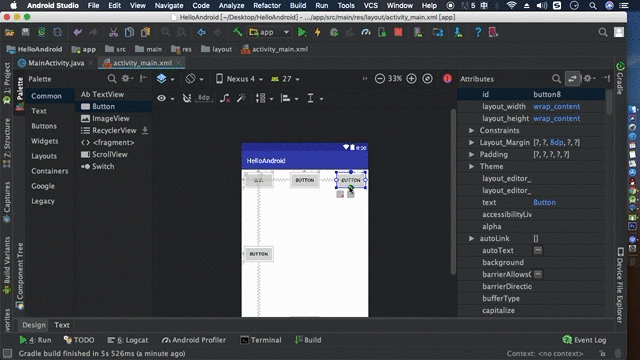Open the Android Profiler gauge toolbar icon

click(x=366, y=32)
